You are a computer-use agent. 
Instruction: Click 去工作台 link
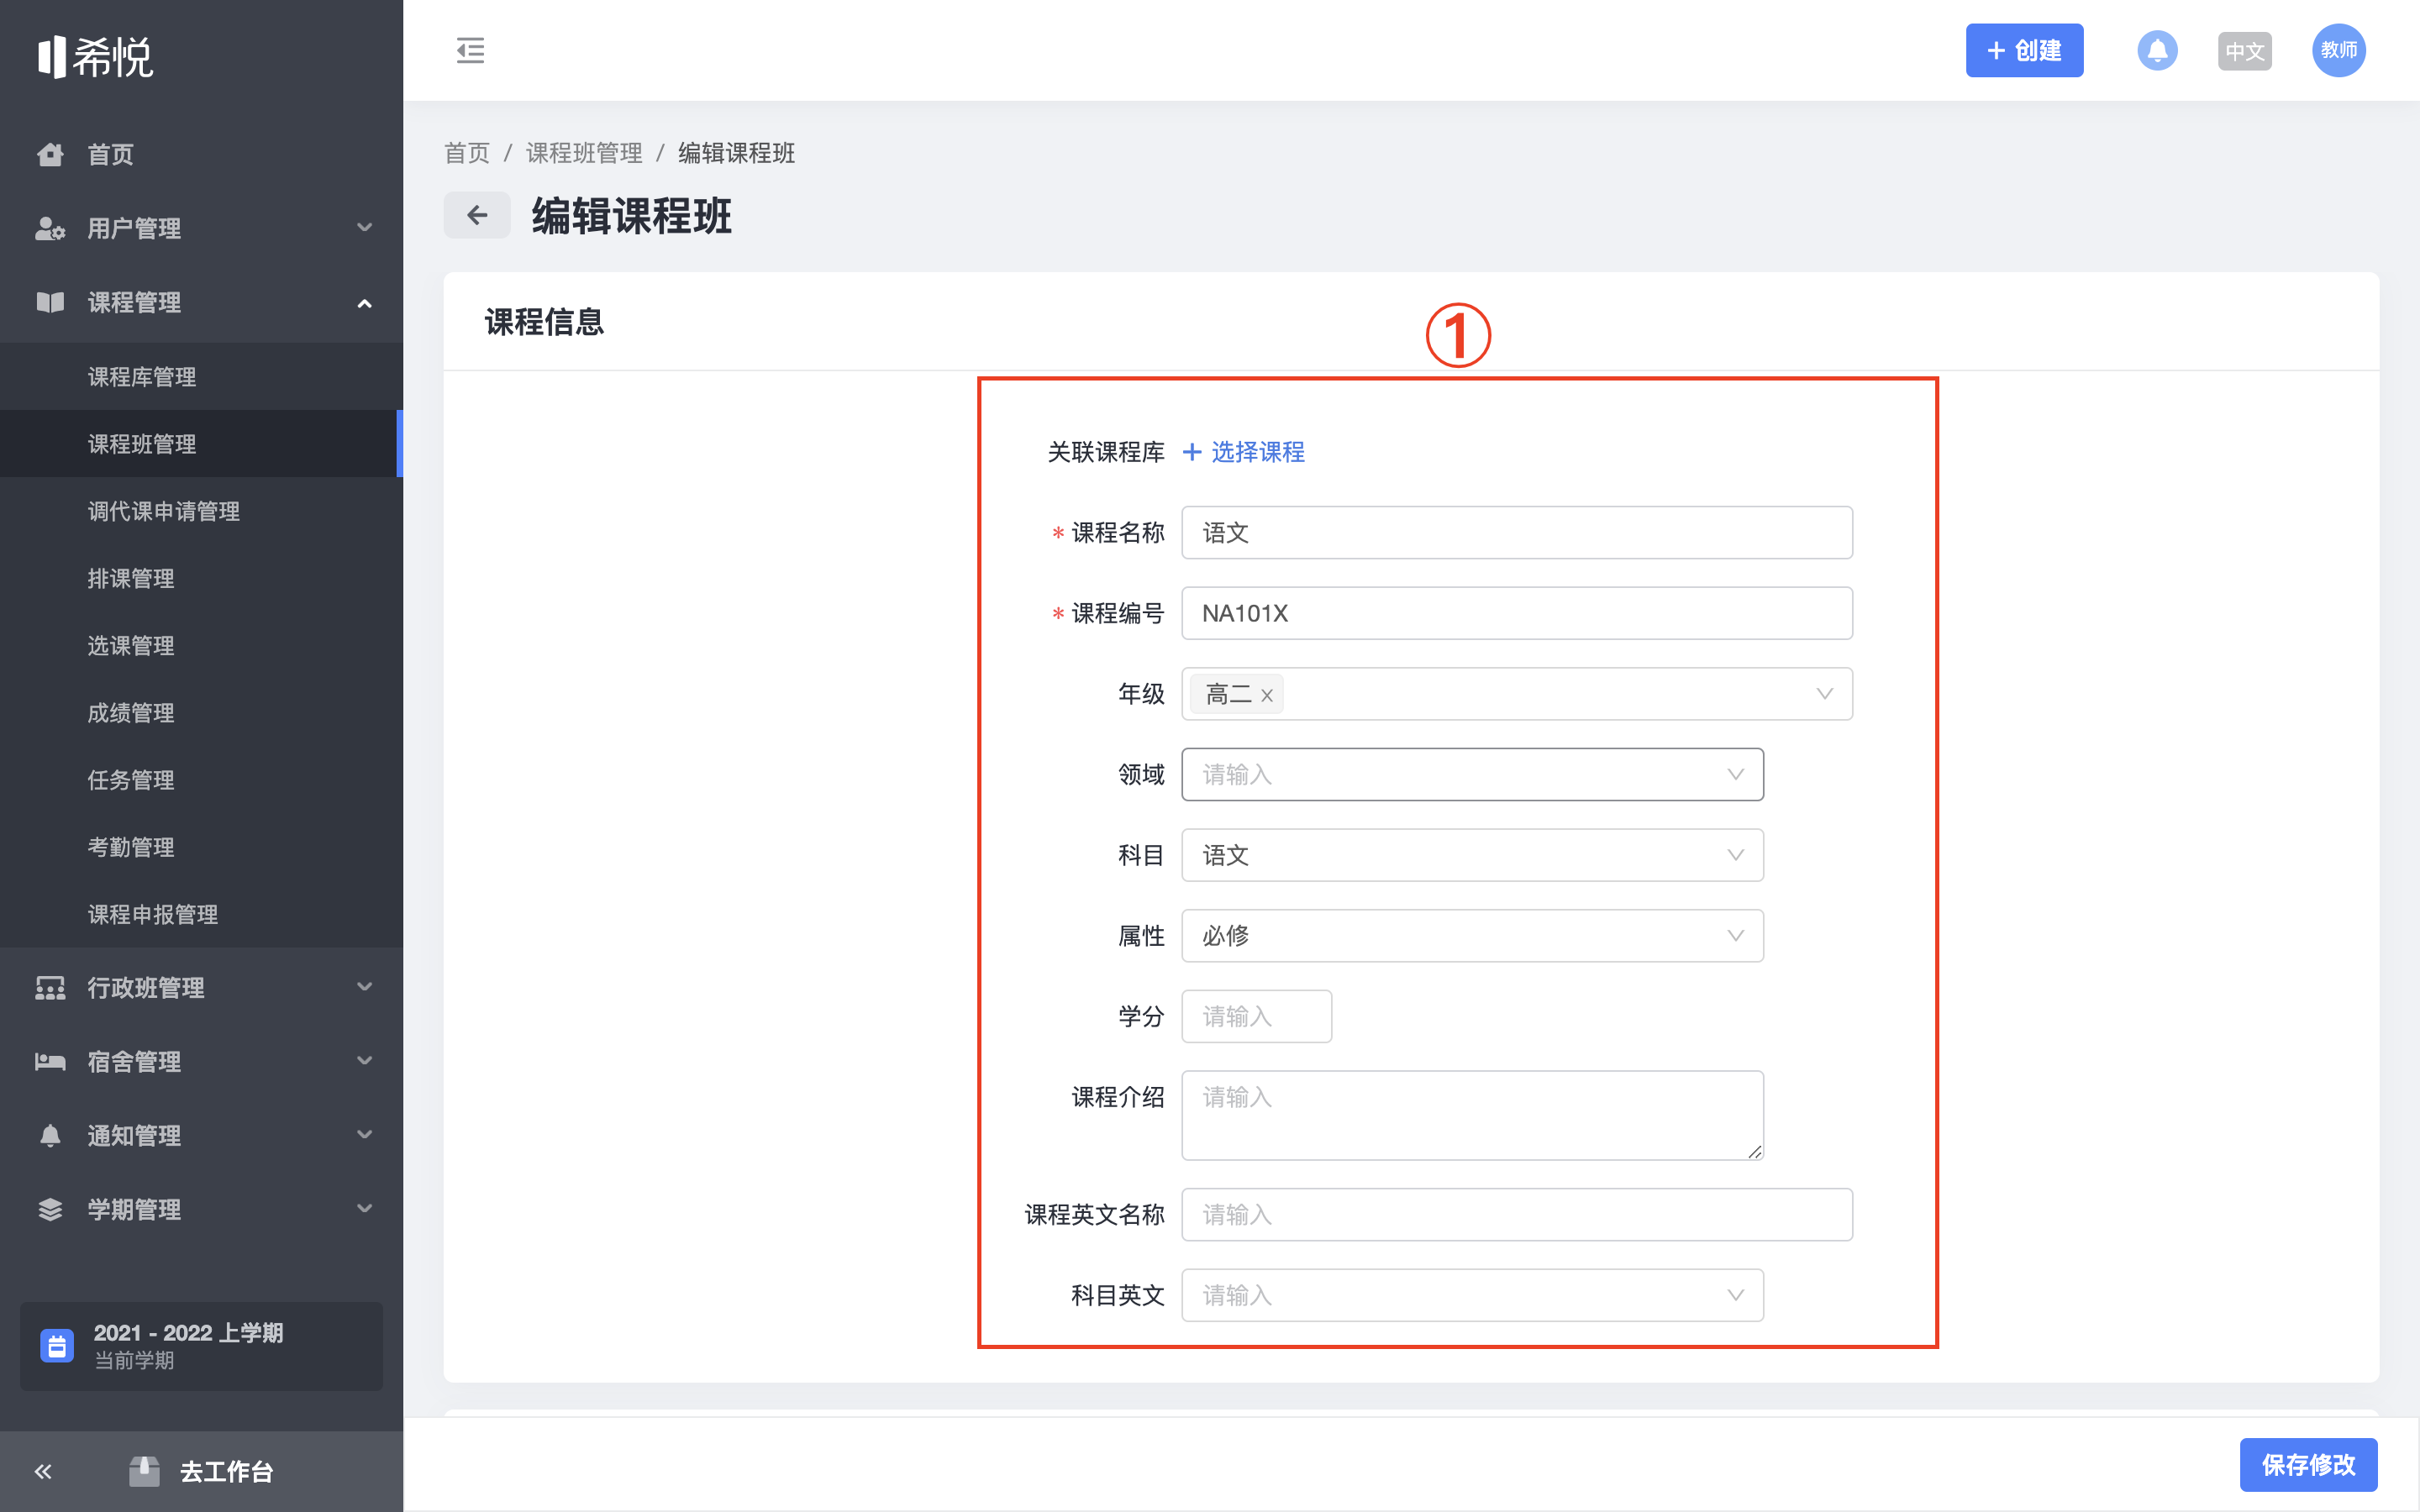tap(226, 1471)
